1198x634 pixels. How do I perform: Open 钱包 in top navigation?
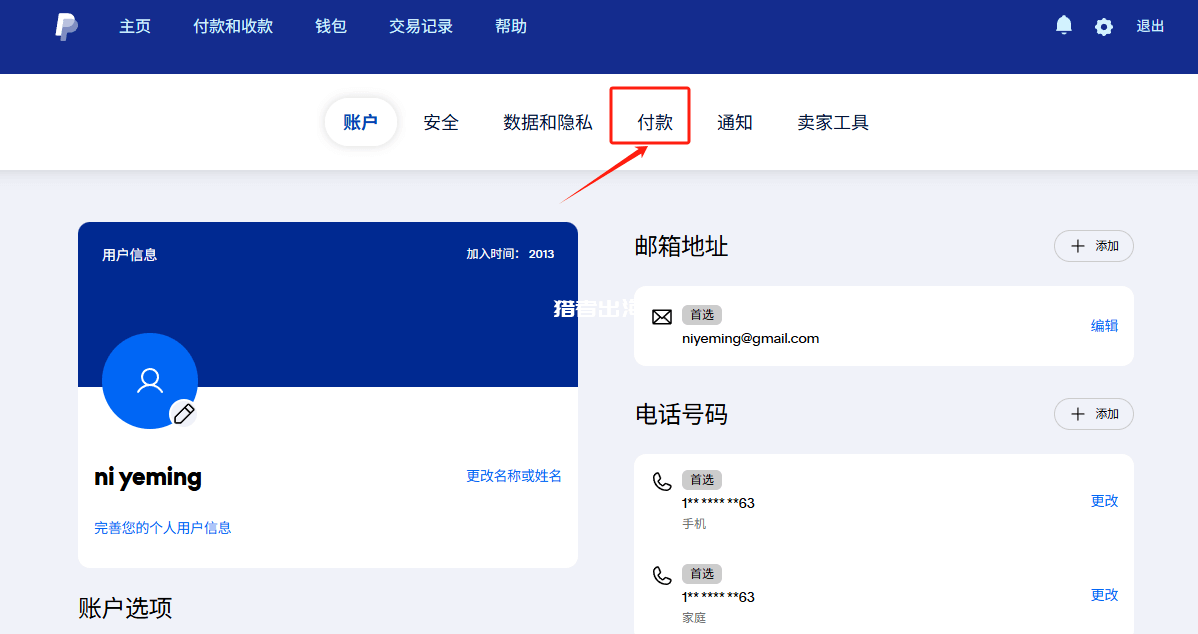click(x=331, y=26)
